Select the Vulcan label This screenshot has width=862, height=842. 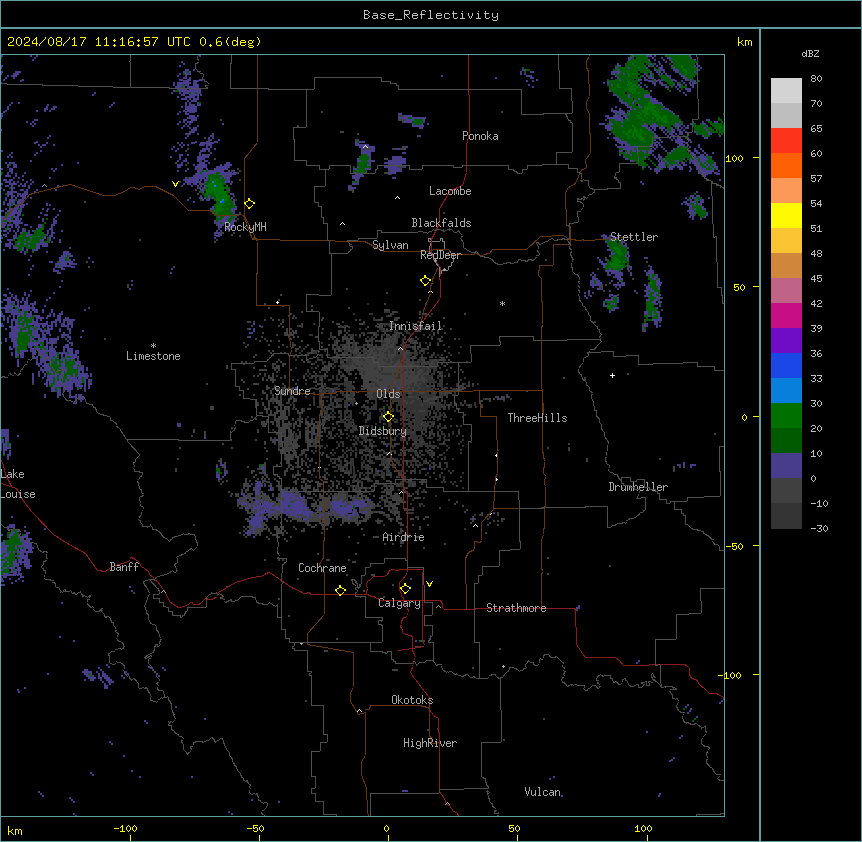coord(542,792)
